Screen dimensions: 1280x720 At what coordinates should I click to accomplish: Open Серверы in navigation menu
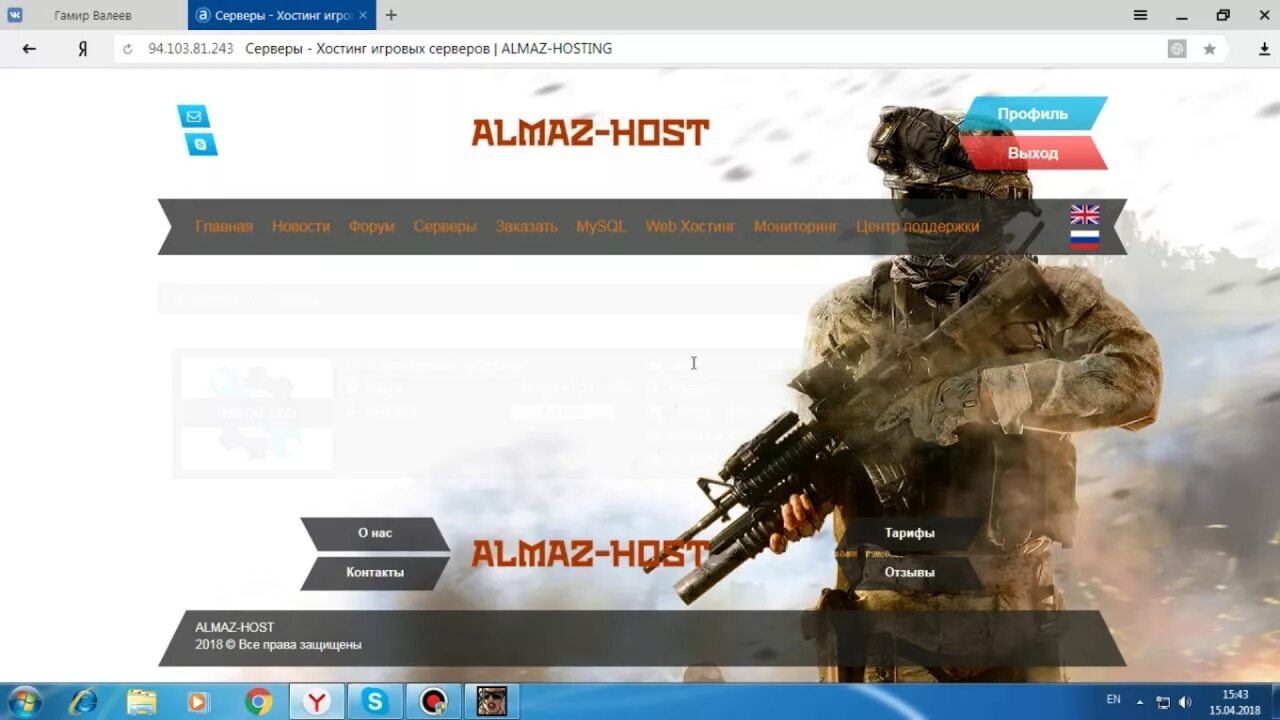pyautogui.click(x=445, y=226)
